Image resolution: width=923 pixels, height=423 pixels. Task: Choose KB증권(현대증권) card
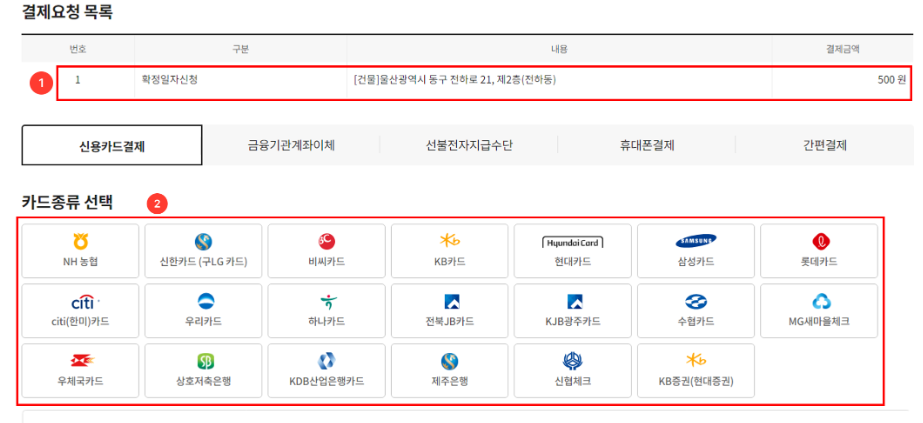(696, 371)
